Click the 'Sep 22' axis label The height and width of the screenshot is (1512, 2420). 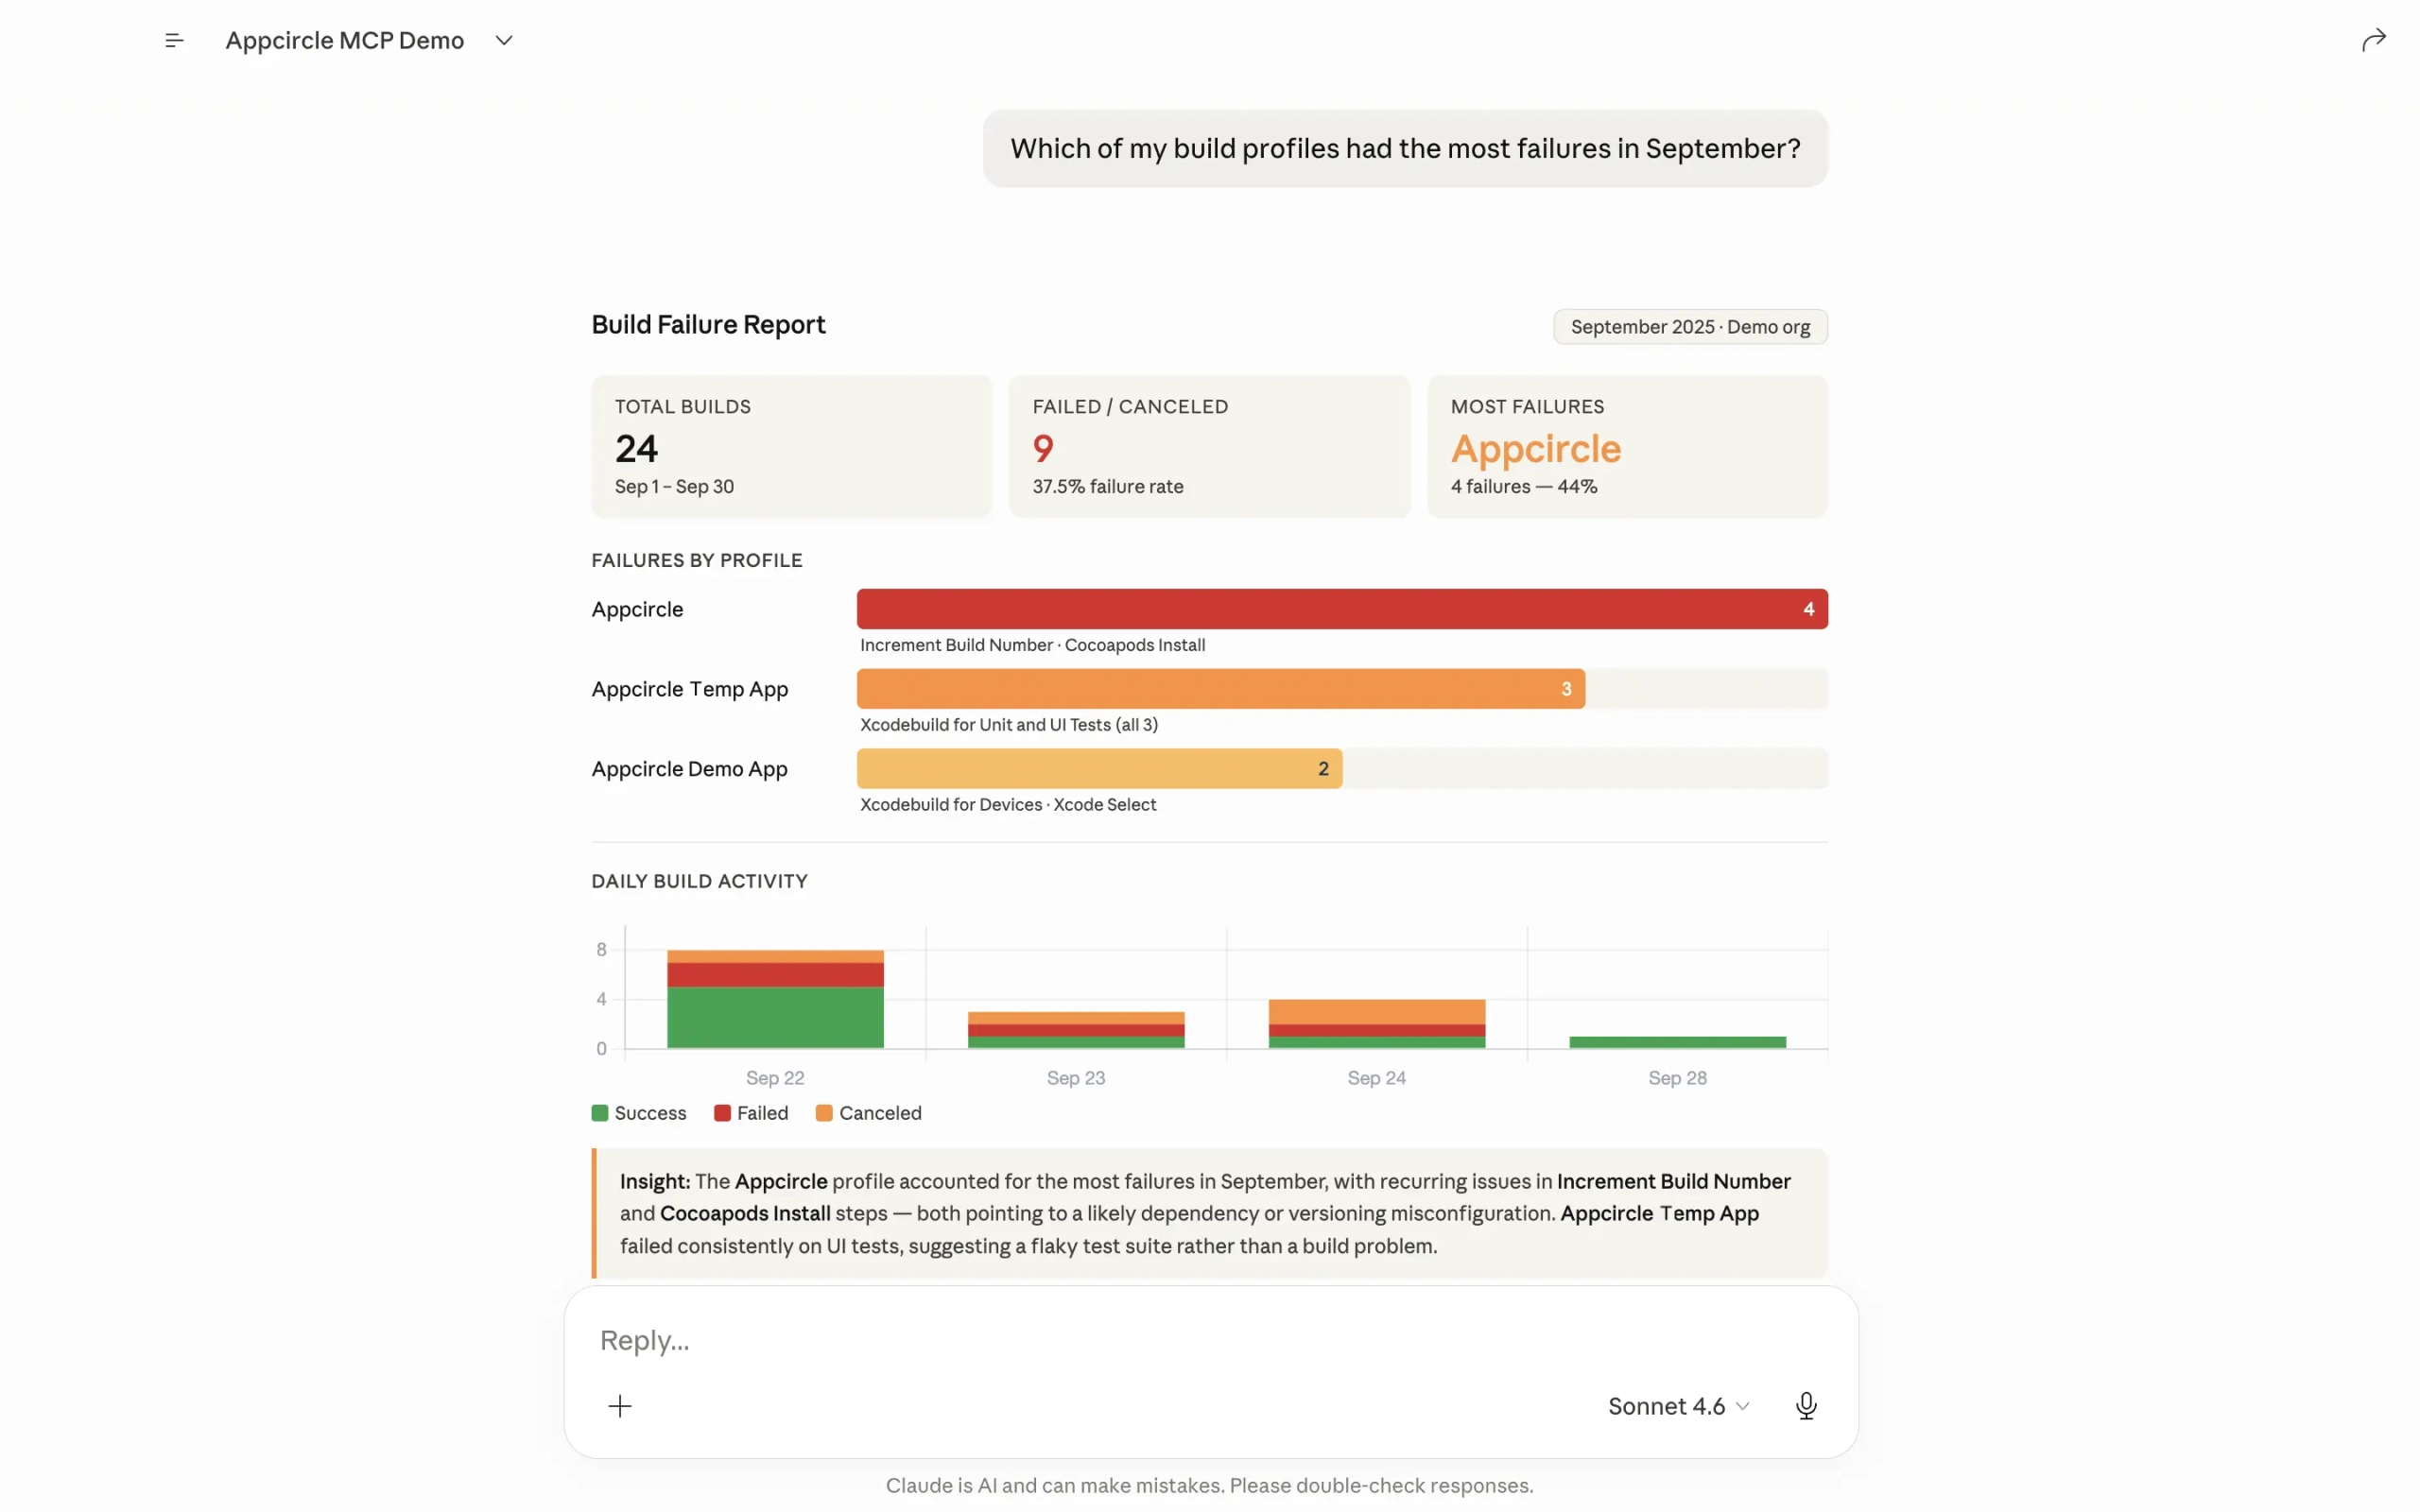(775, 1078)
